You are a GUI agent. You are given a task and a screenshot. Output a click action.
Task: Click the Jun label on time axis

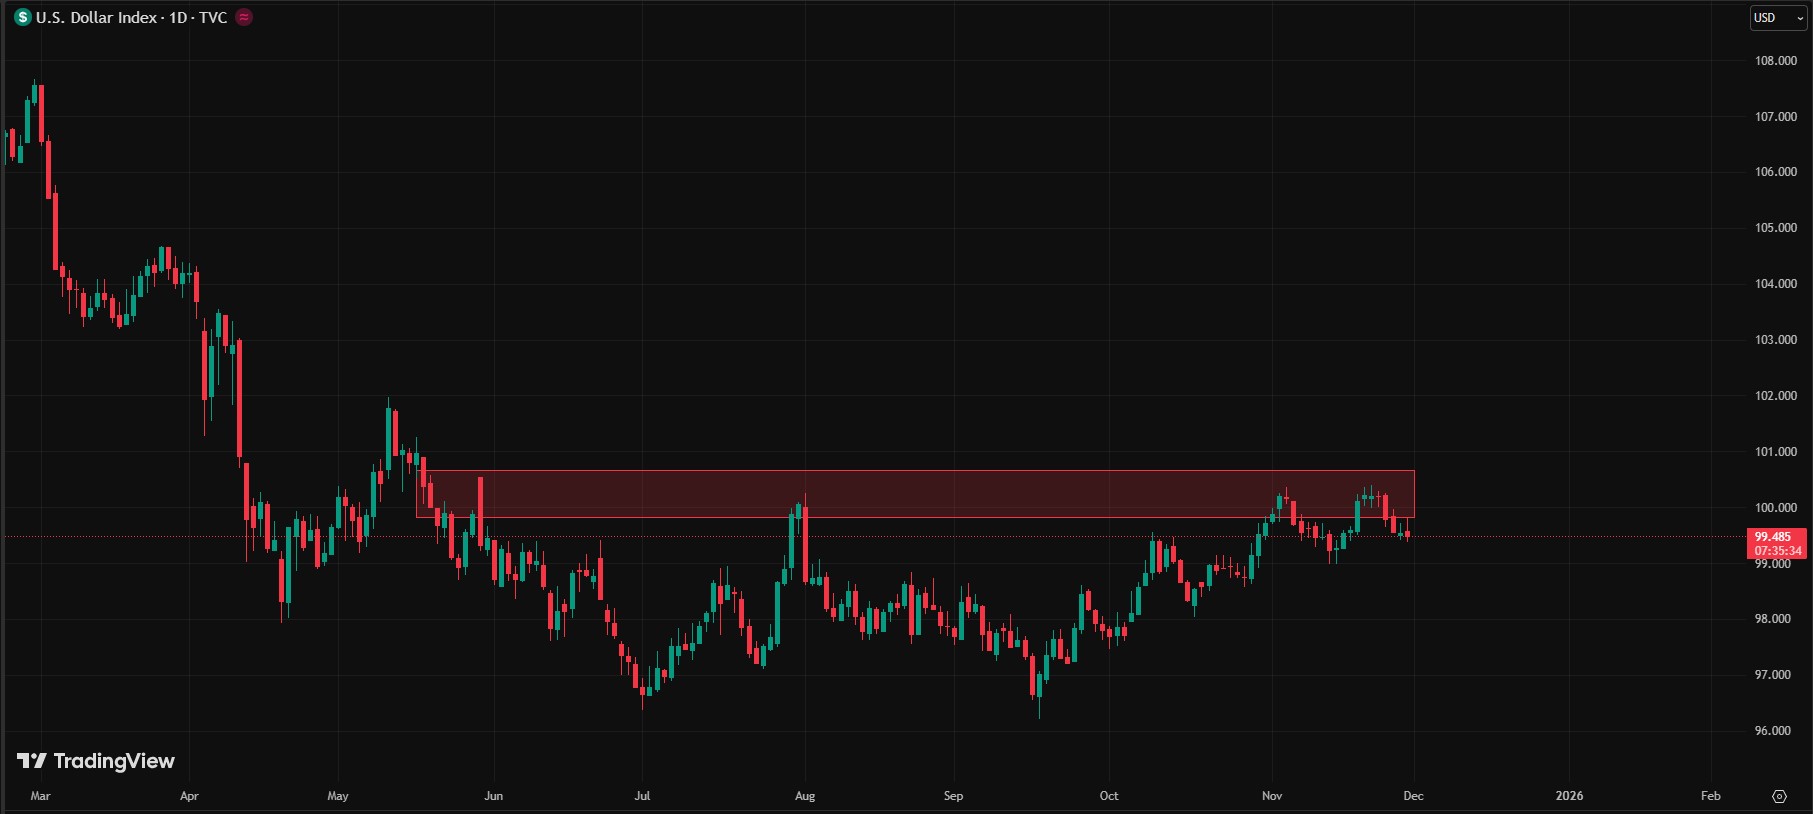point(493,796)
